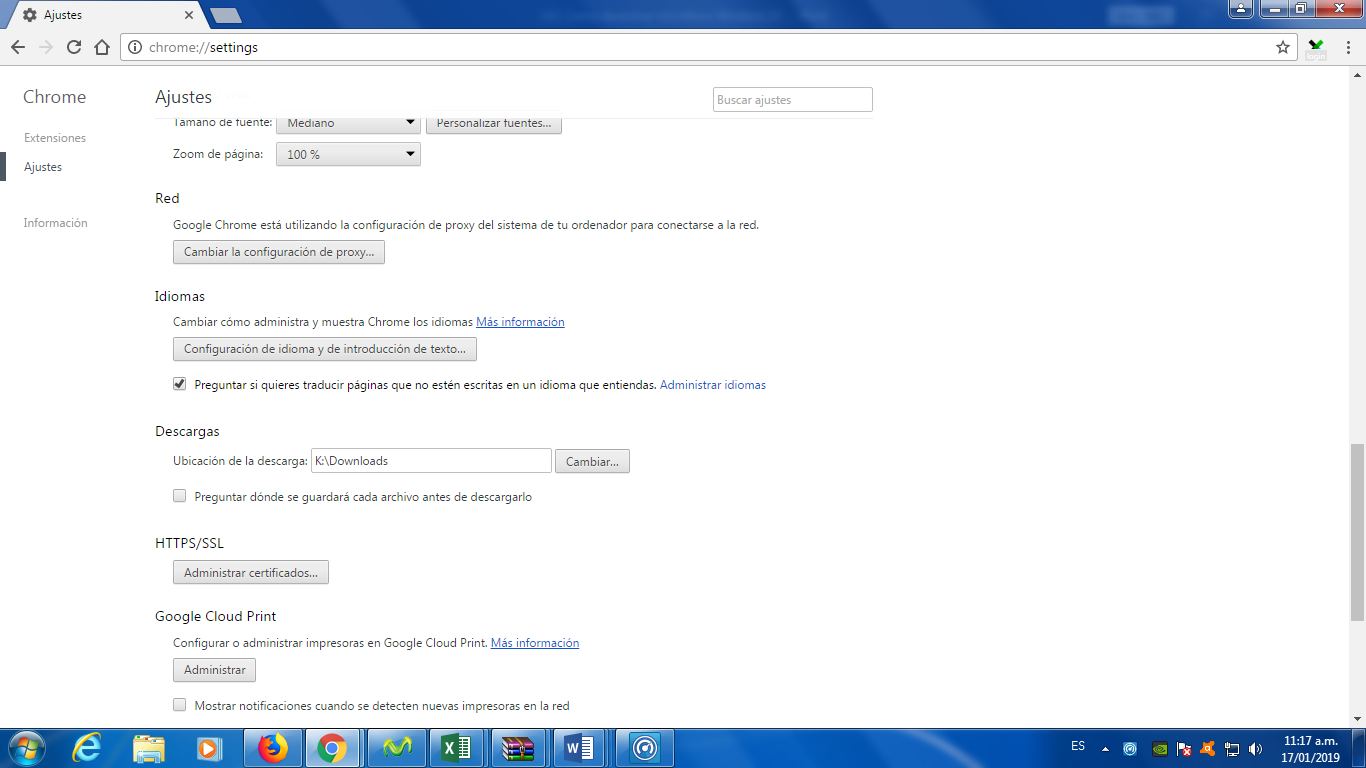Open a new tab
Viewport: 1366px width, 768px height.
(x=225, y=15)
